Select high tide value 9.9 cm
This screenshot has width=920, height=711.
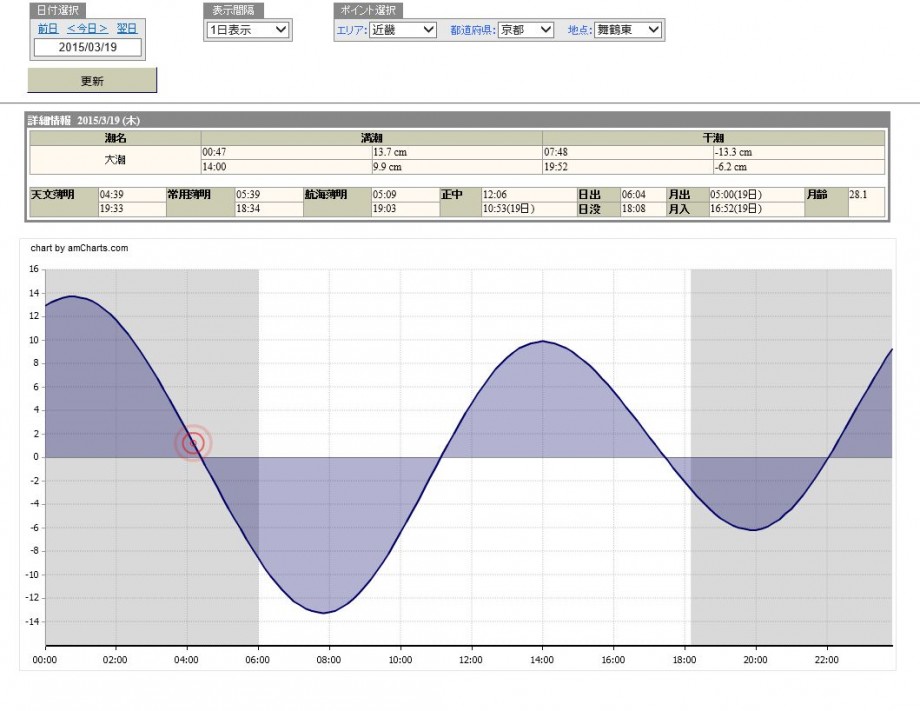457,167
